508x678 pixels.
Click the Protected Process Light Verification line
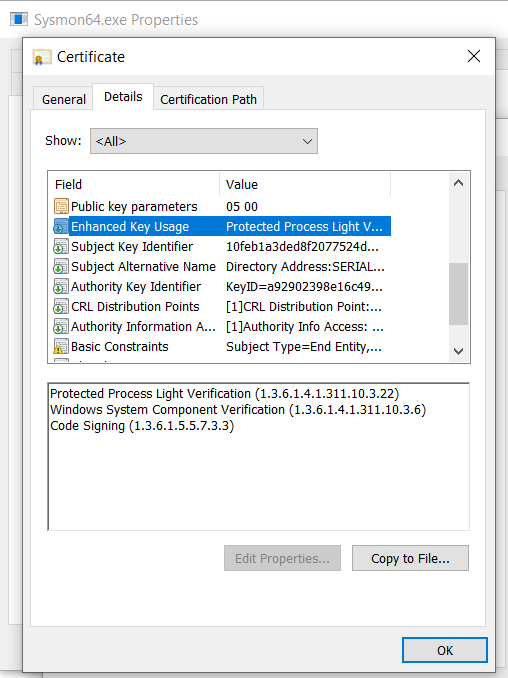tap(224, 393)
